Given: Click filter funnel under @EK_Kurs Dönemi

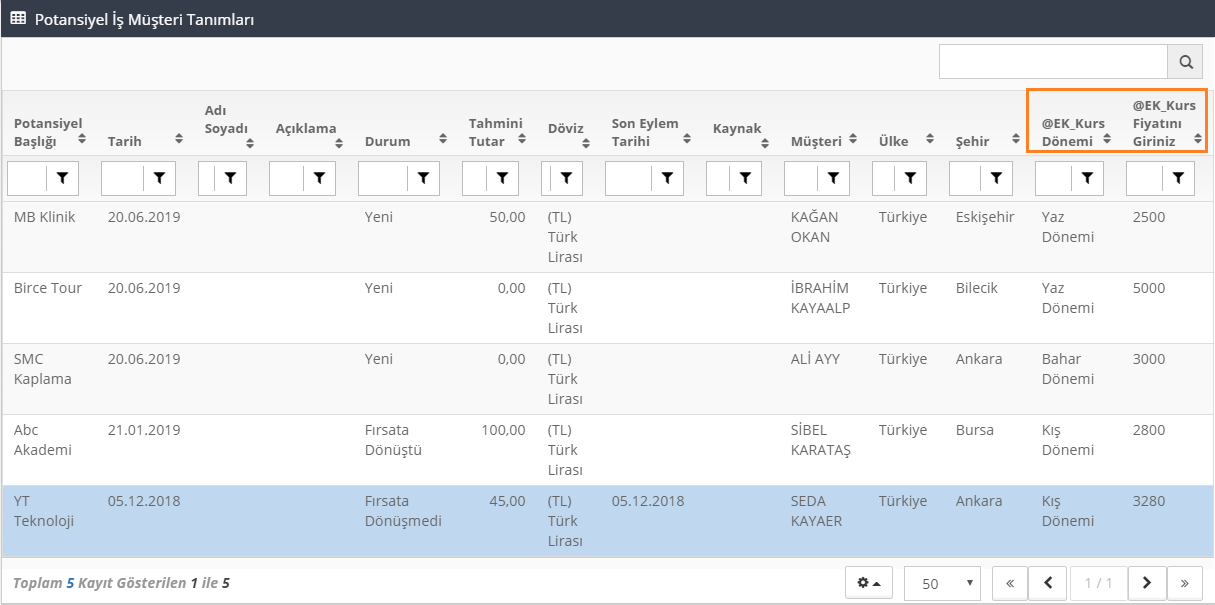Looking at the screenshot, I should [1087, 178].
